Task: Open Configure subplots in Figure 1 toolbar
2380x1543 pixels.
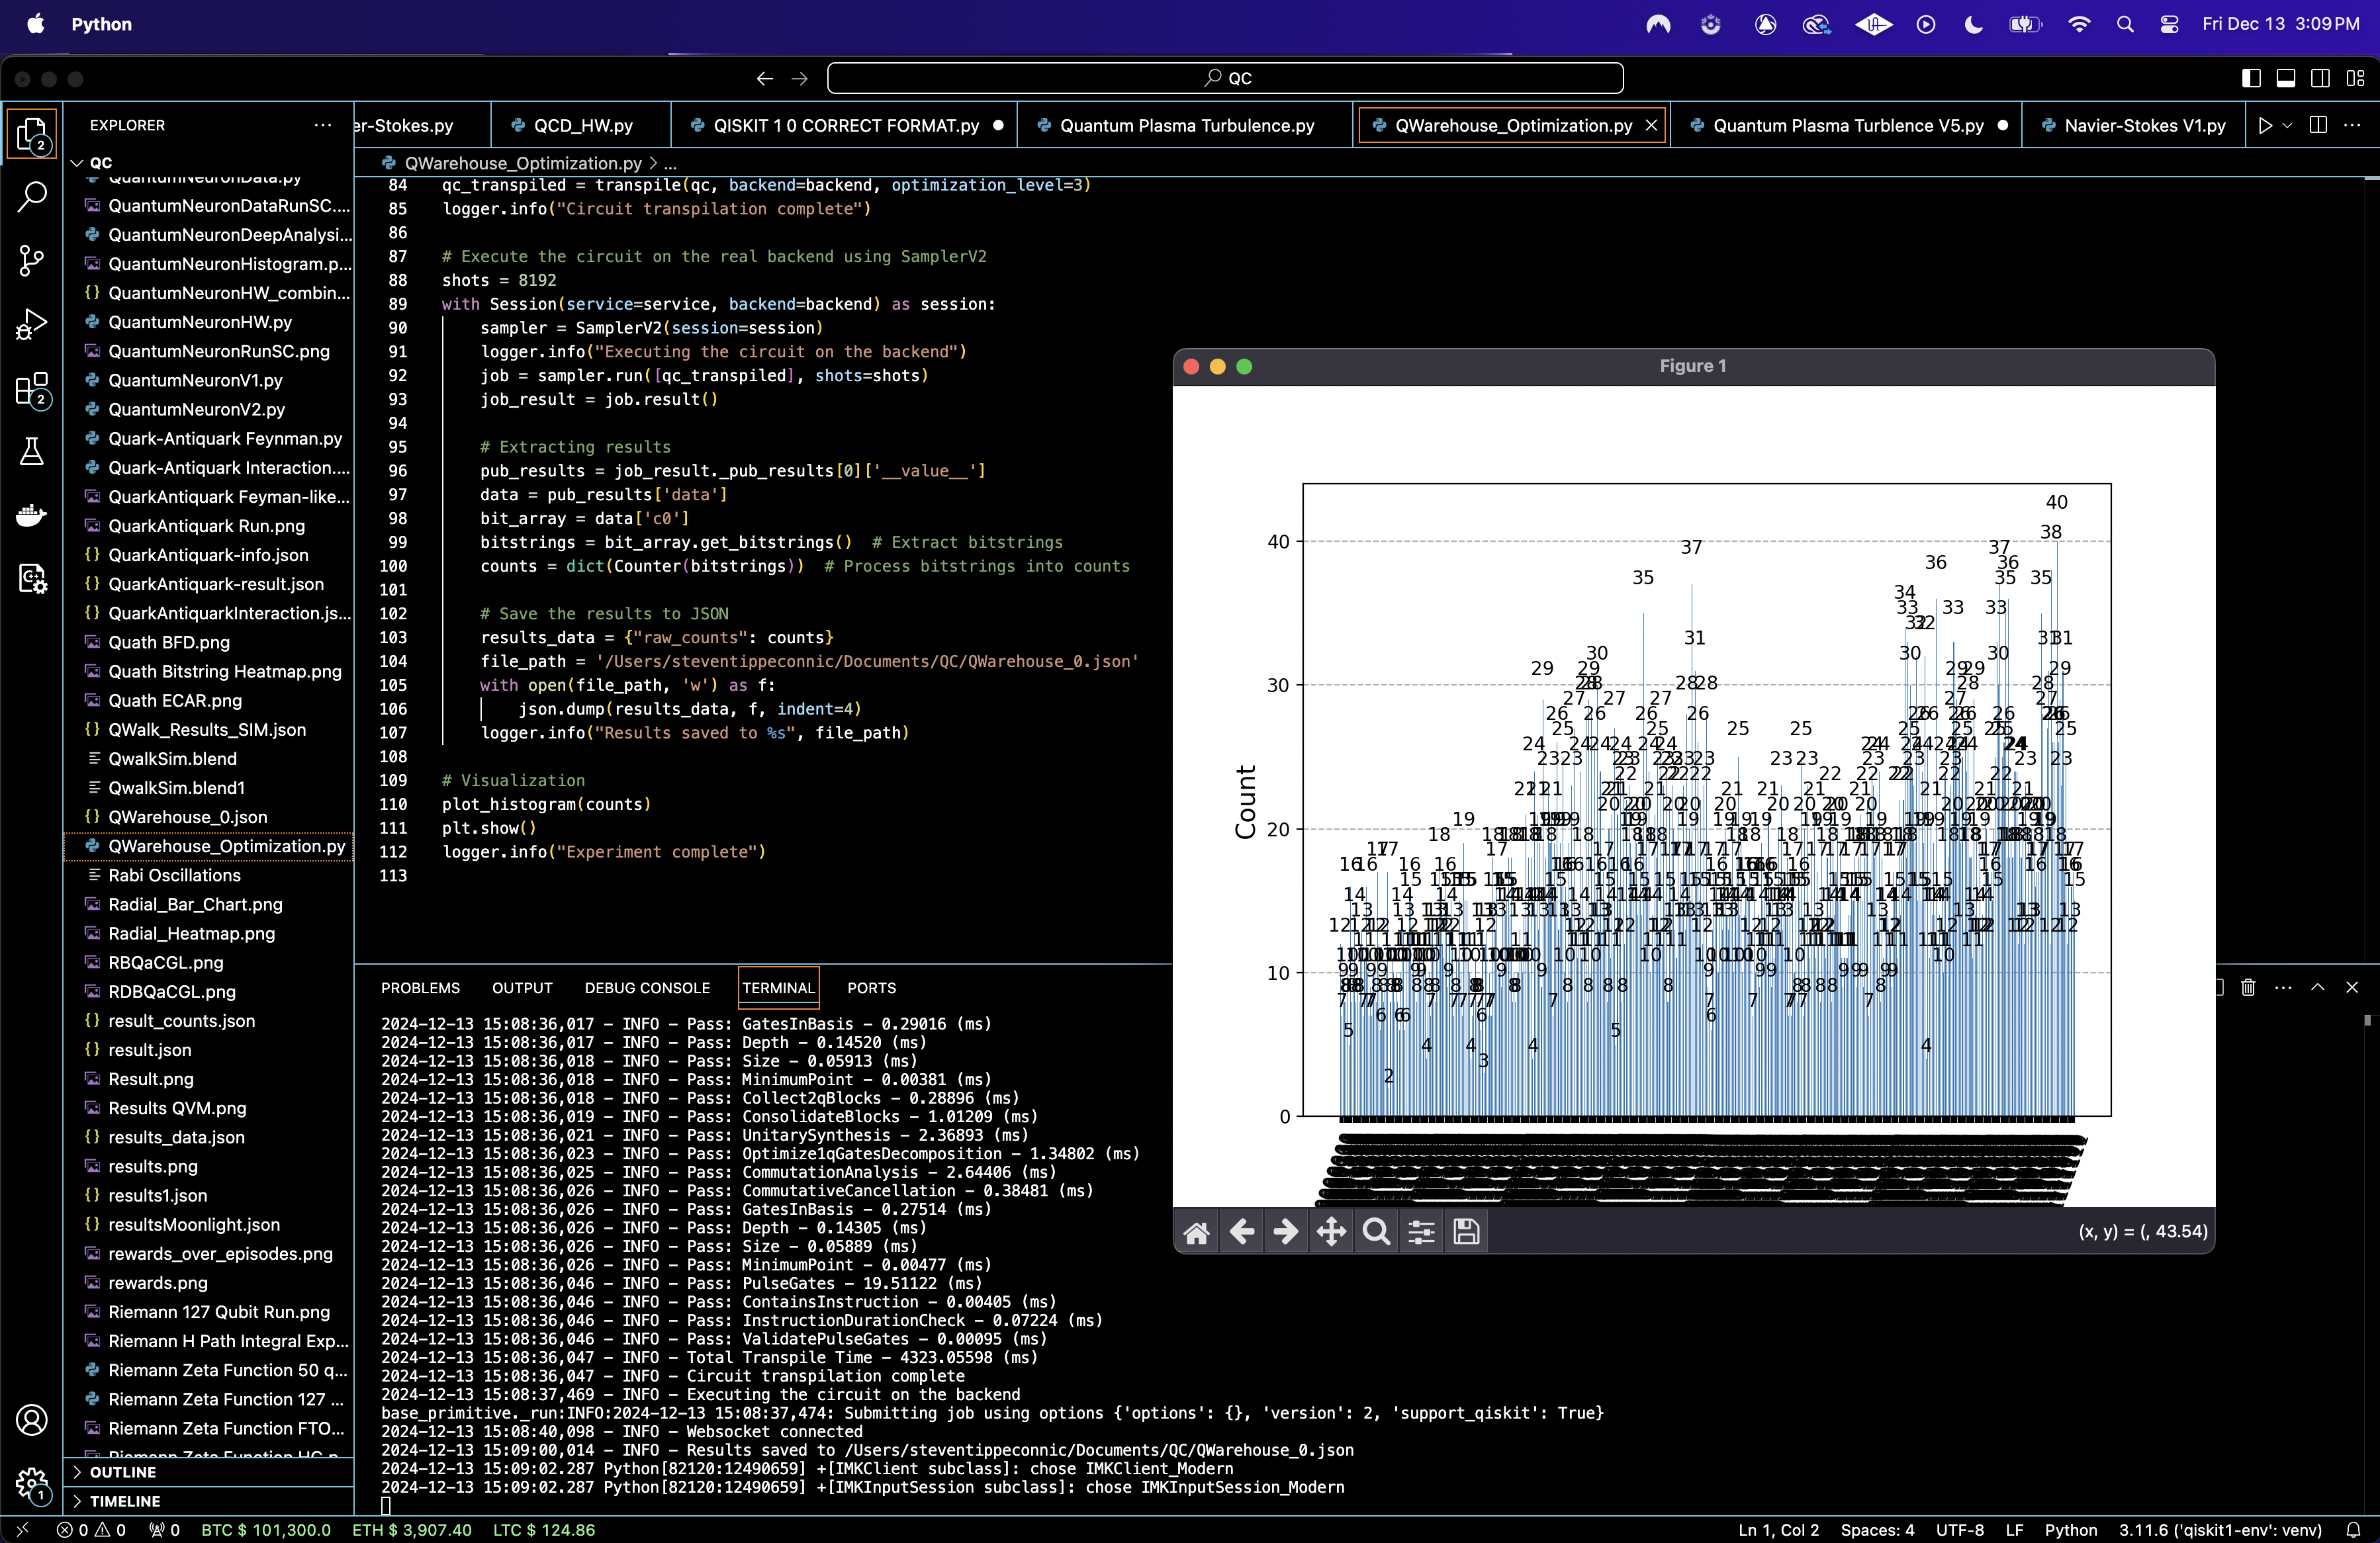Action: 1421,1231
